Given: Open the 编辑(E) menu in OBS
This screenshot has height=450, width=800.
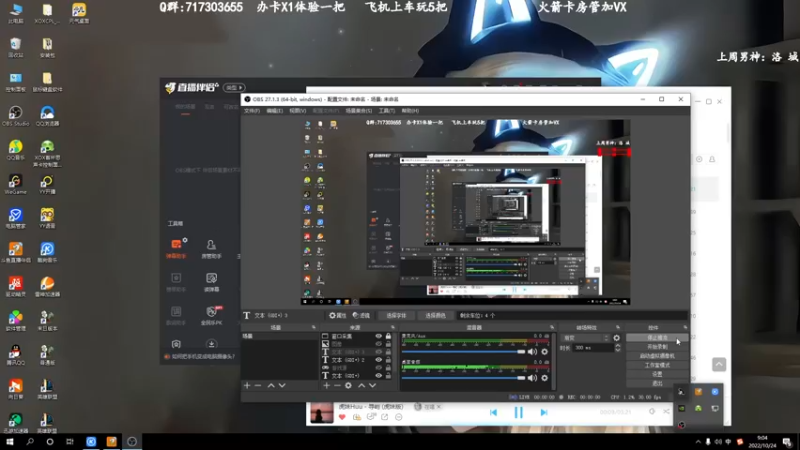Looking at the screenshot, I should tap(274, 111).
